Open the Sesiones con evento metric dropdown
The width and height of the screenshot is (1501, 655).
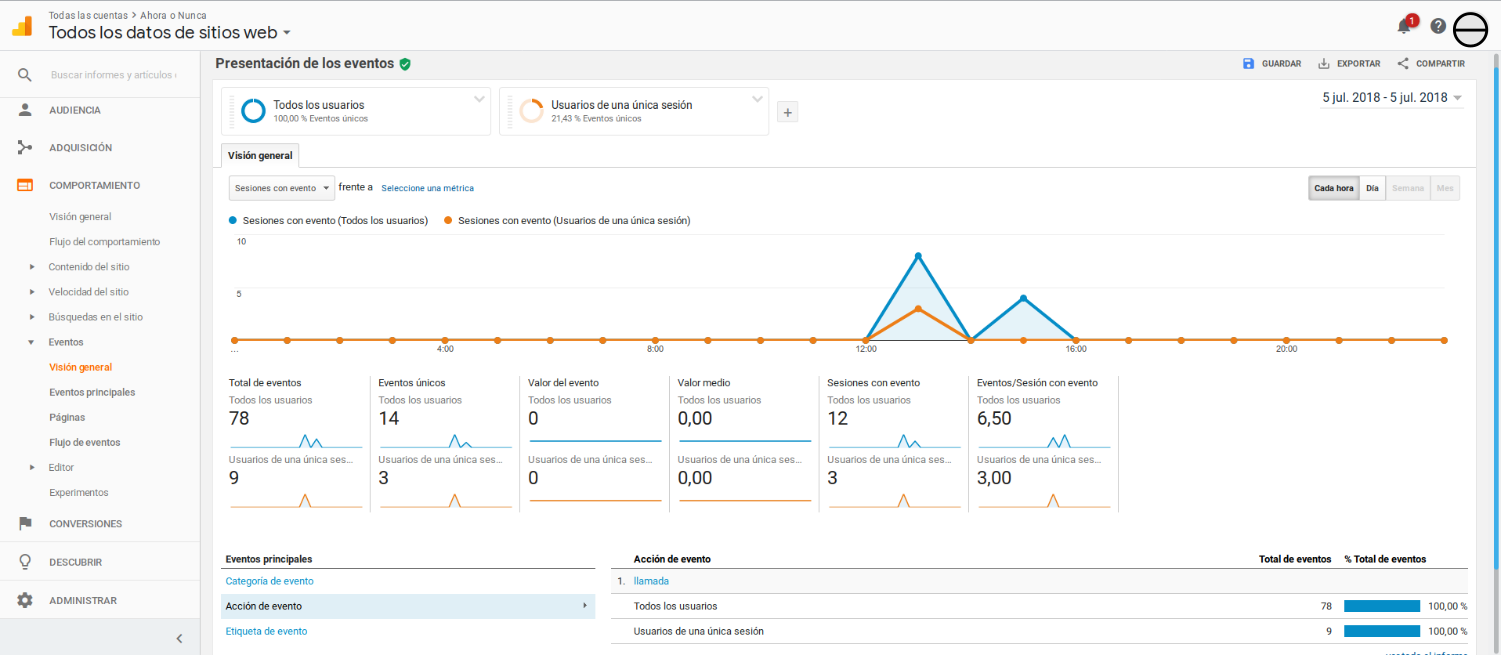(281, 188)
